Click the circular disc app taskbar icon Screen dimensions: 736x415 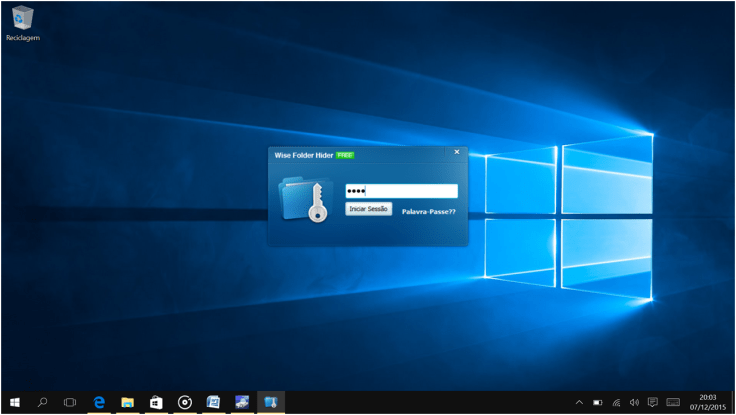(x=185, y=402)
